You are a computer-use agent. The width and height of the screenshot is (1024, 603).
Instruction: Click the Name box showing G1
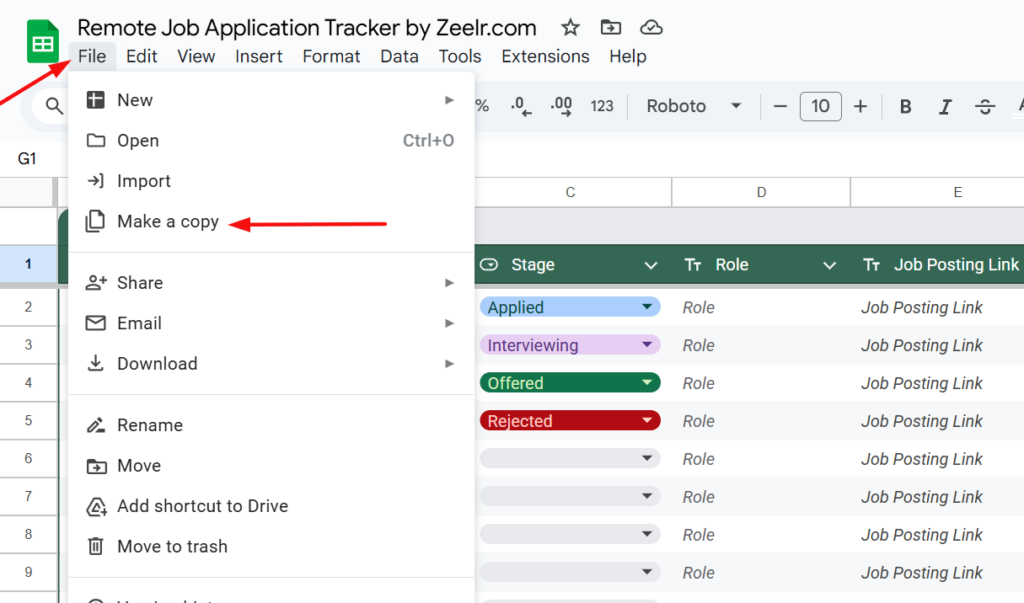point(27,159)
